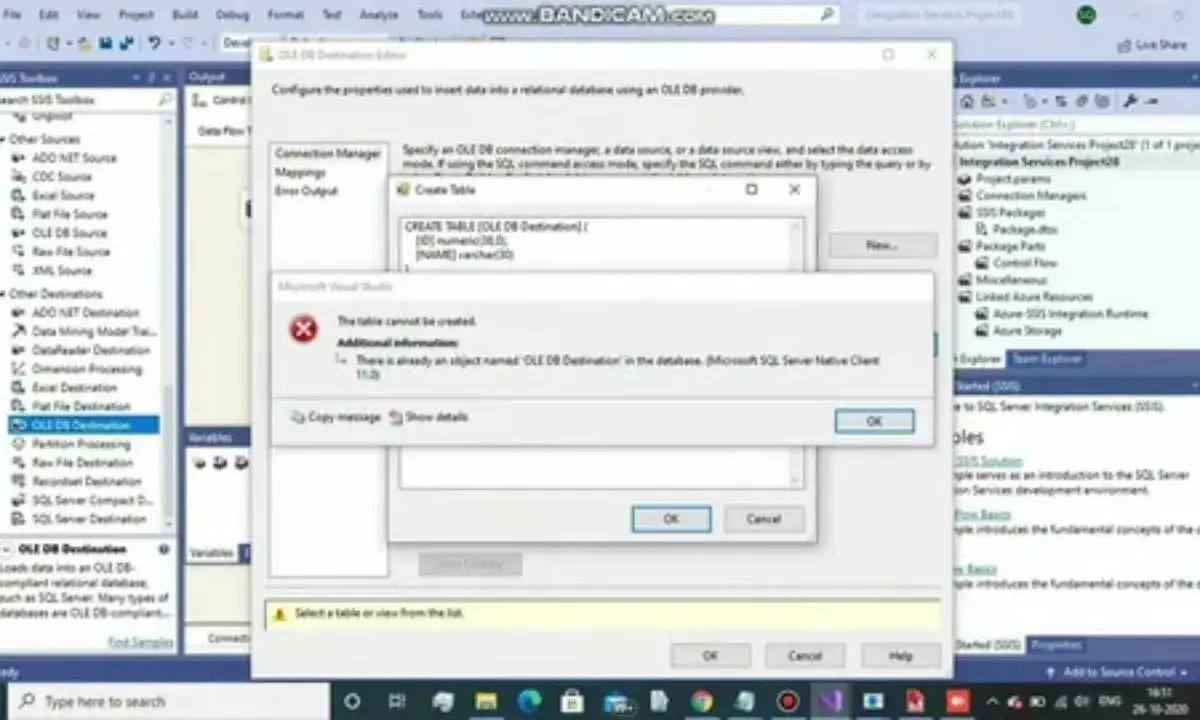
Task: Open the Debug menu
Action: [231, 15]
